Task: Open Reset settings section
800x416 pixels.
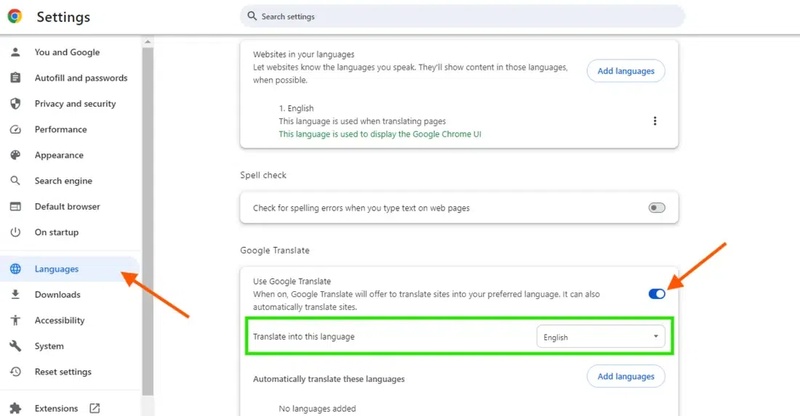Action: (x=63, y=372)
